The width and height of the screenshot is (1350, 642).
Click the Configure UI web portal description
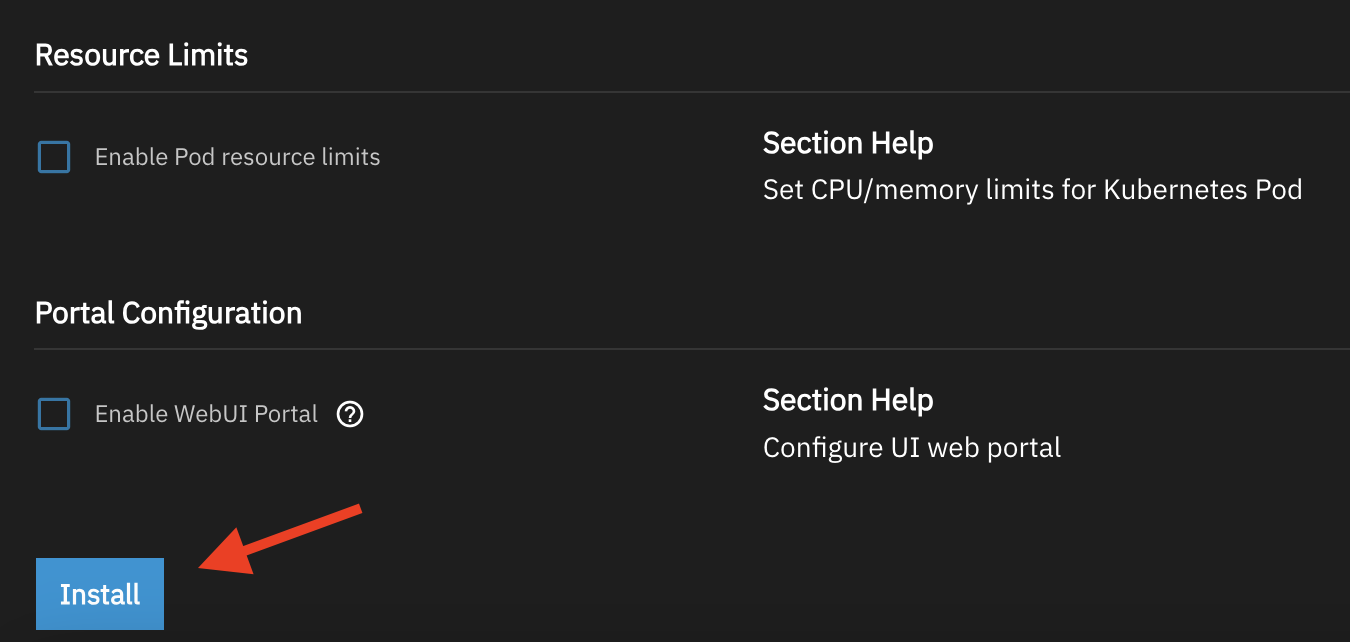911,447
